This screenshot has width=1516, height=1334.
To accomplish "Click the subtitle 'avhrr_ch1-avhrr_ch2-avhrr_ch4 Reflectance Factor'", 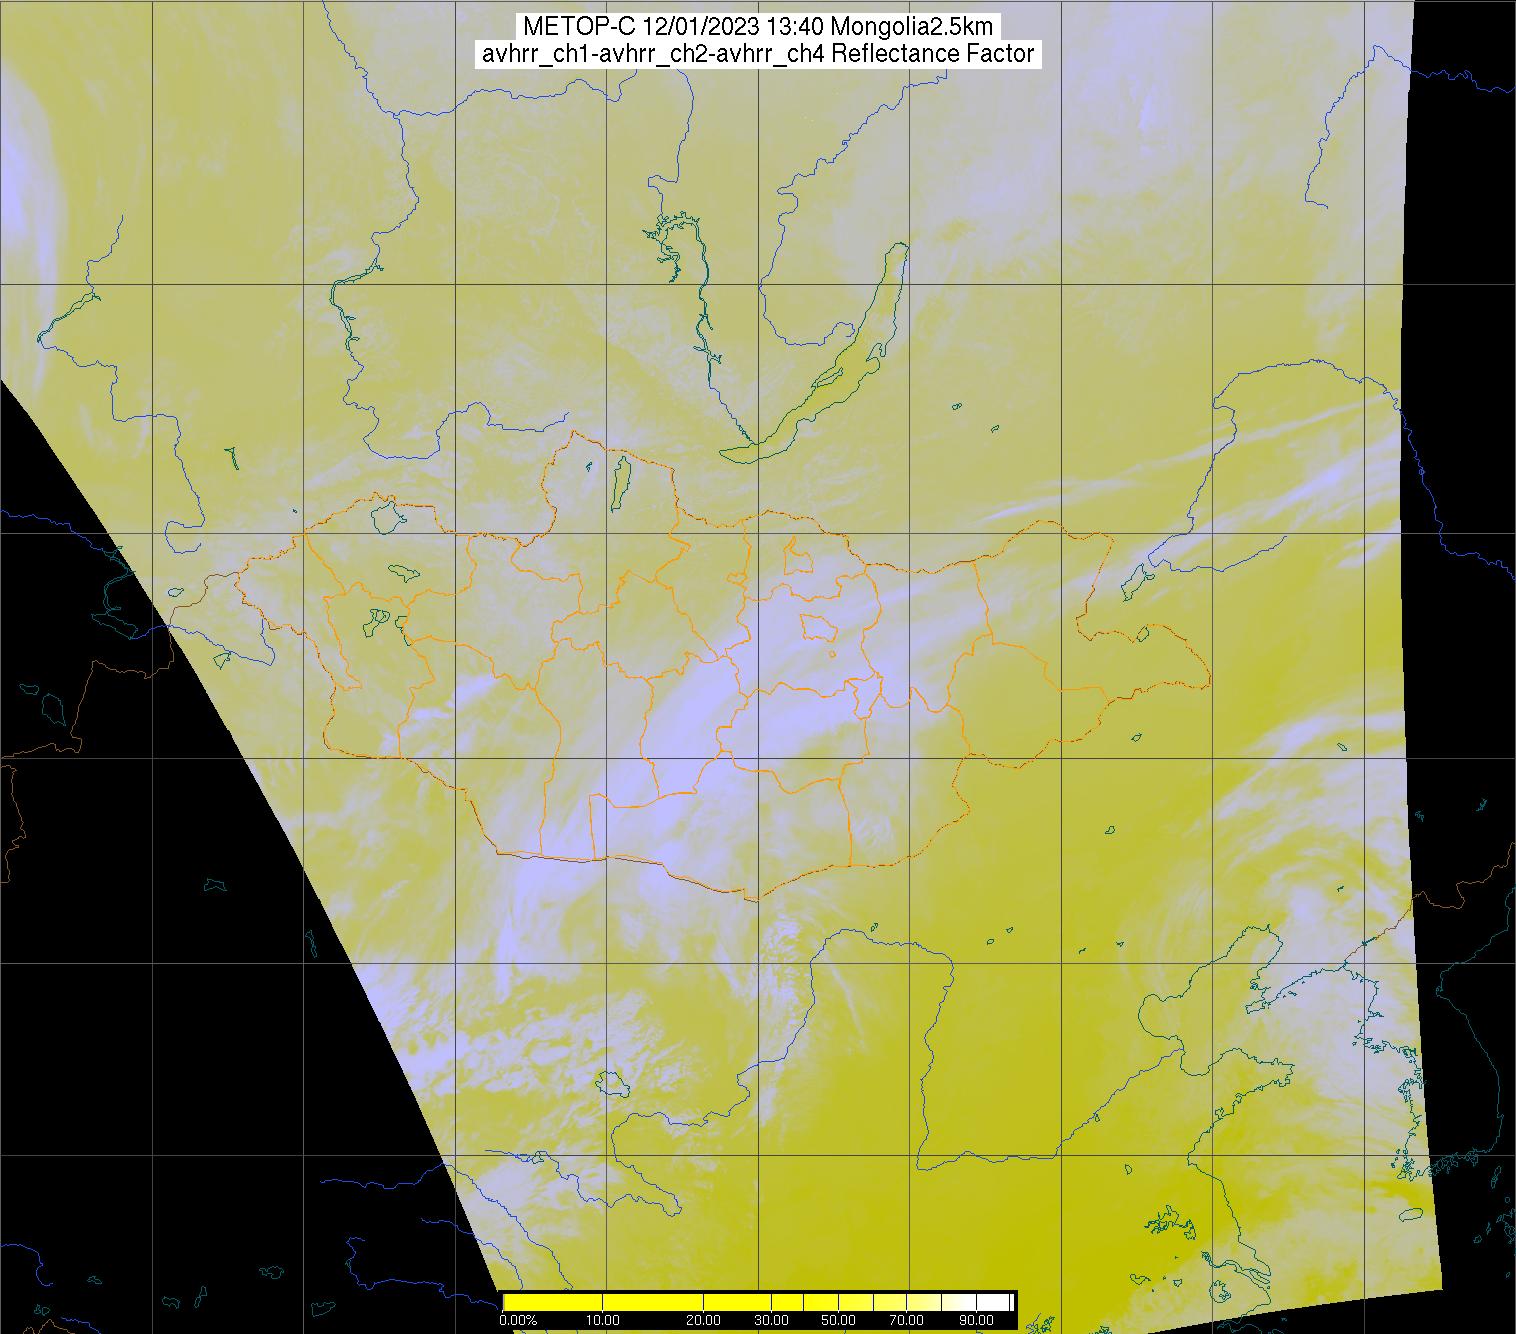I will tap(757, 54).
